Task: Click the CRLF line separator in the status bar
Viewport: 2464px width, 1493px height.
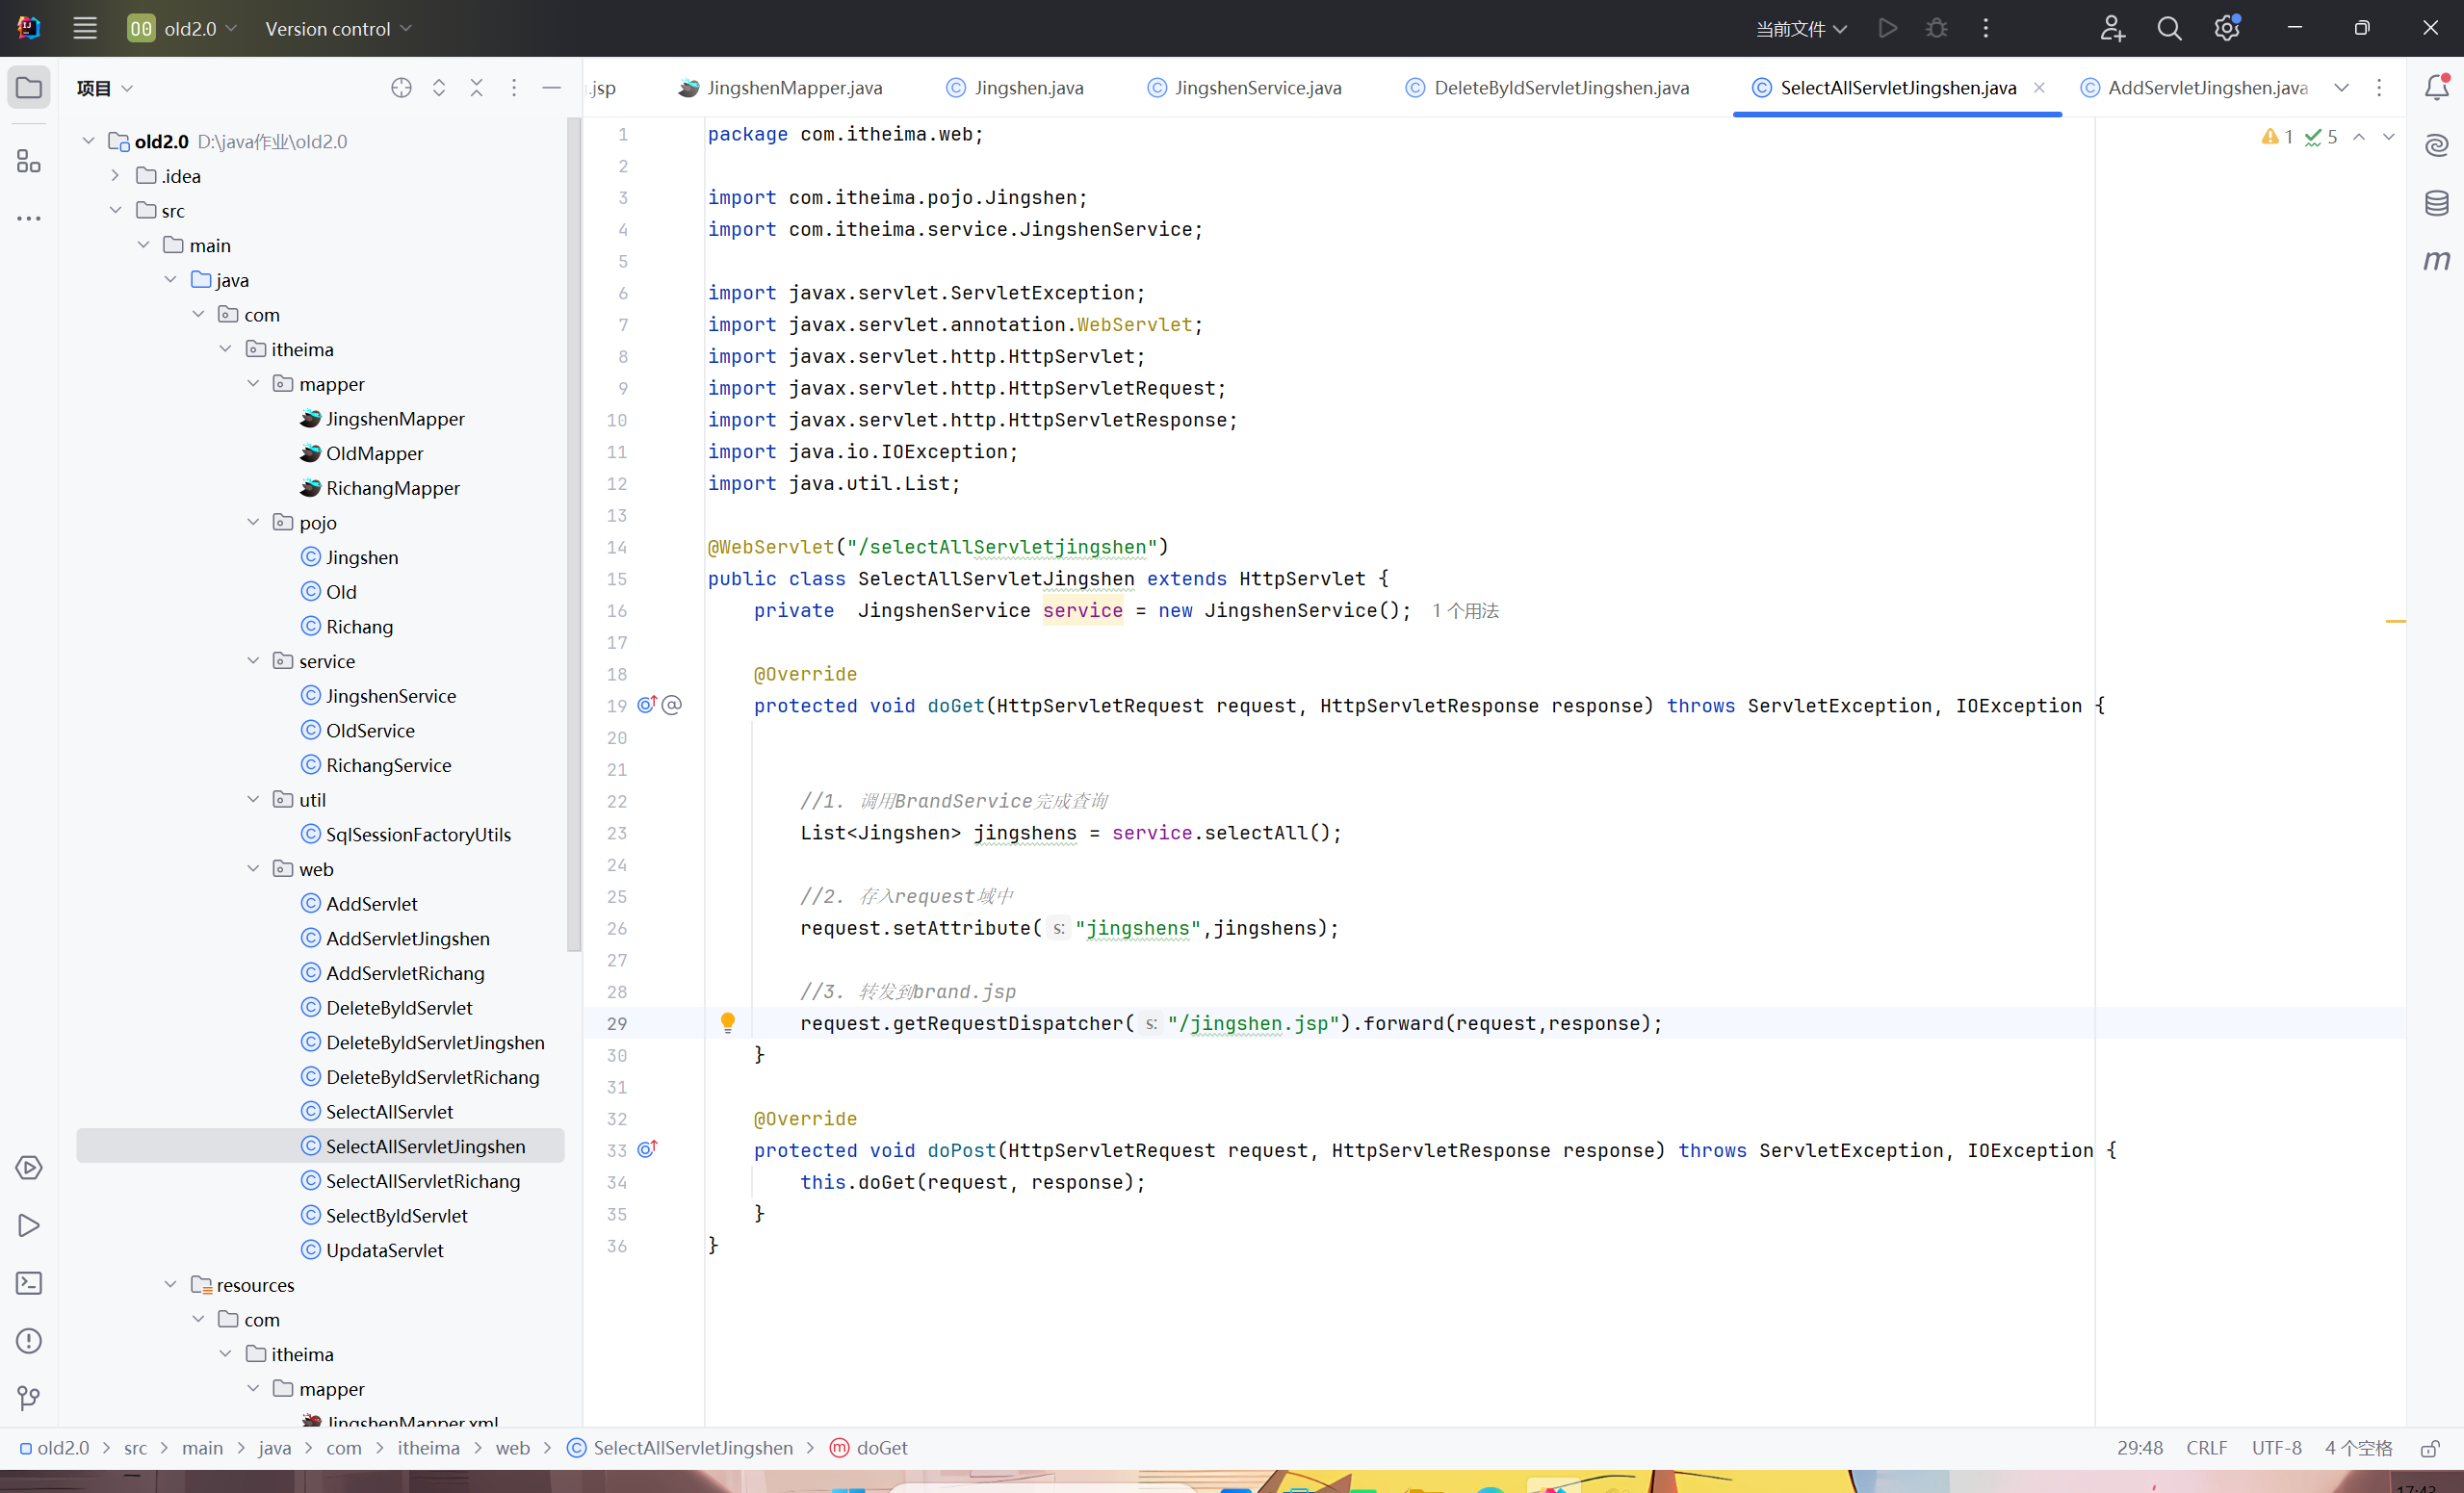Action: [x=2206, y=1448]
